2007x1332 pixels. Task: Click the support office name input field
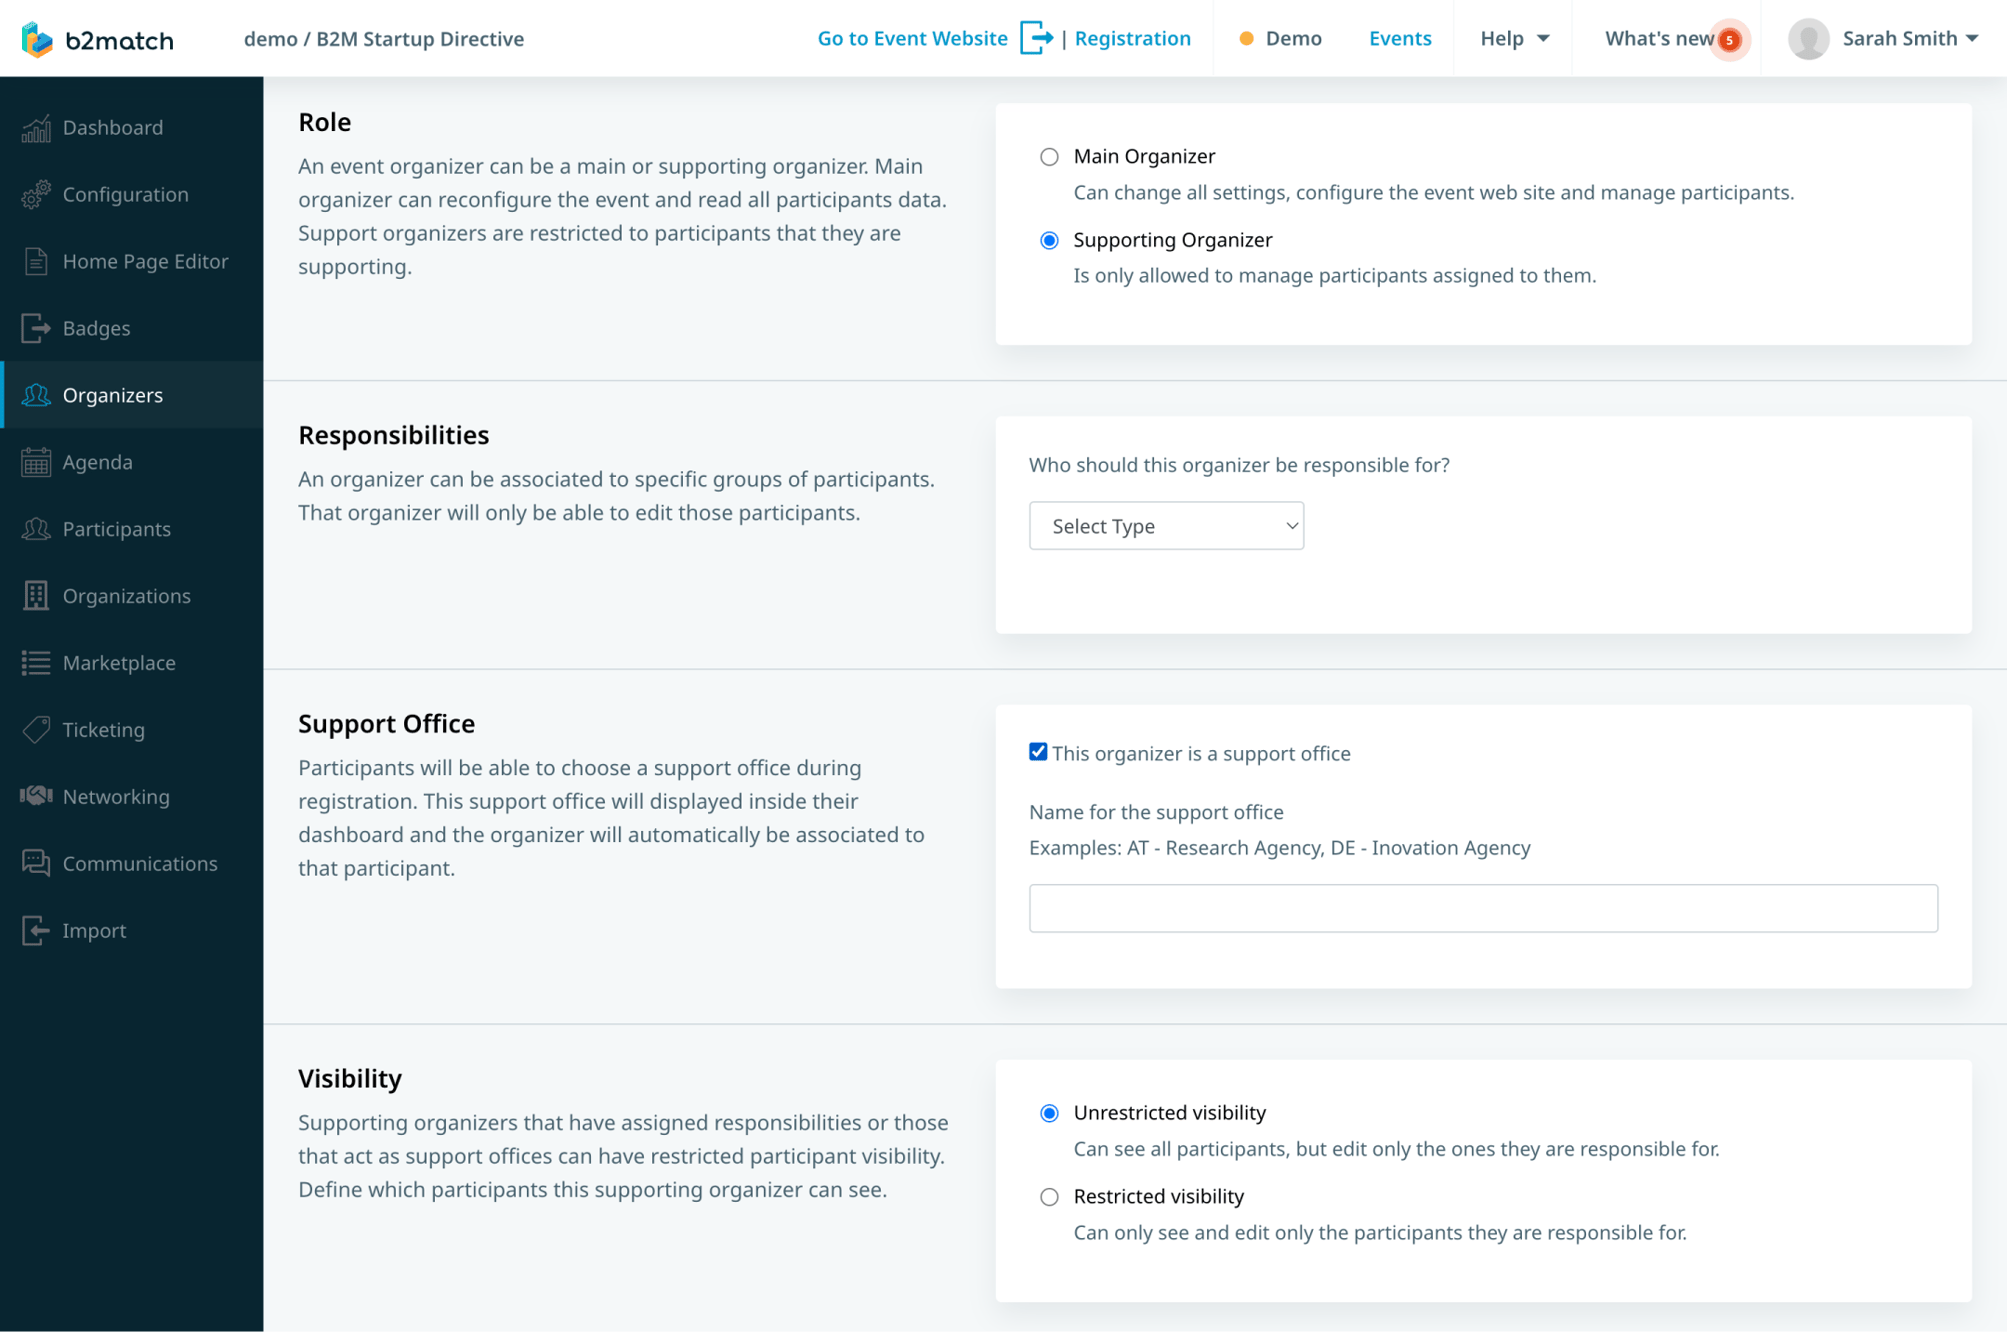coord(1482,907)
